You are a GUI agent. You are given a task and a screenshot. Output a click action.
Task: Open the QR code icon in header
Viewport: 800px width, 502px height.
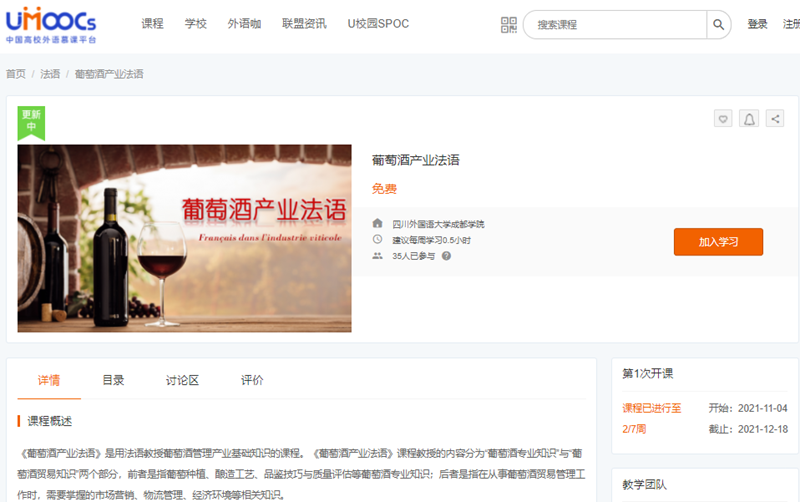click(508, 25)
